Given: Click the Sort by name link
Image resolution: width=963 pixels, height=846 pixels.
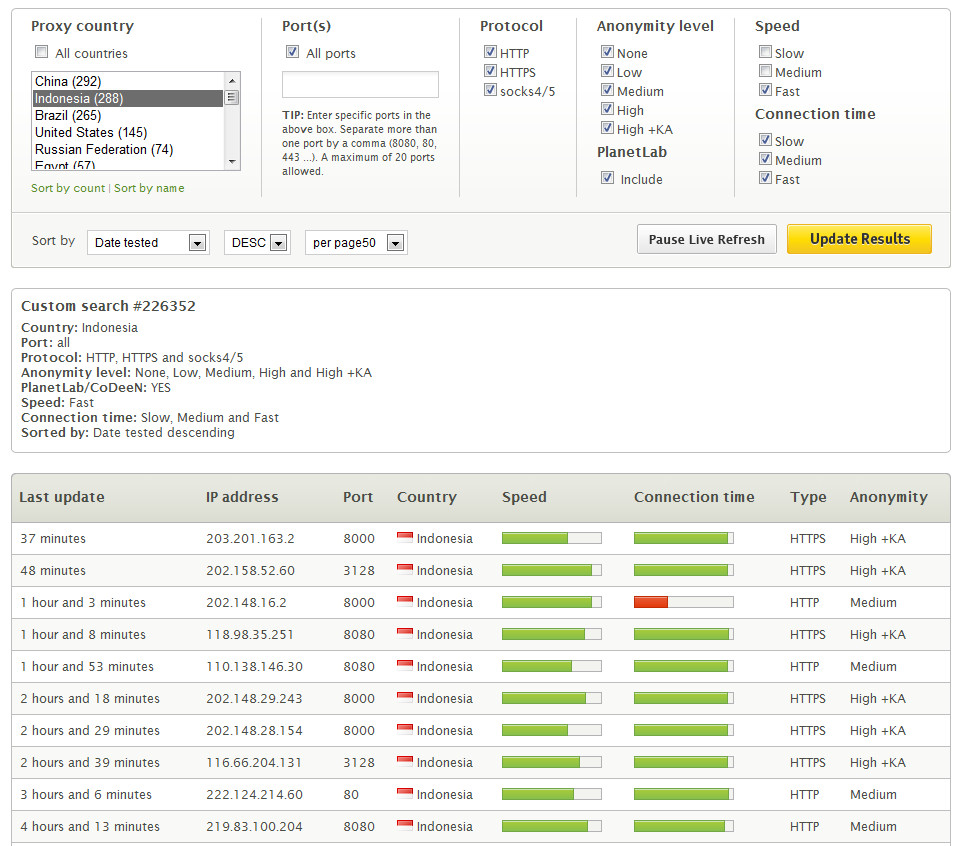Looking at the screenshot, I should (149, 188).
